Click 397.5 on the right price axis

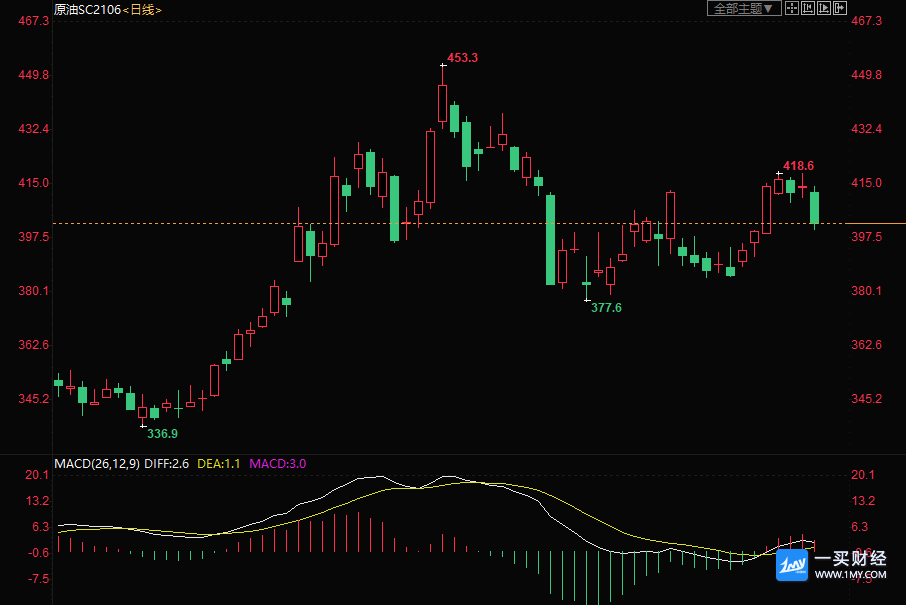[866, 236]
